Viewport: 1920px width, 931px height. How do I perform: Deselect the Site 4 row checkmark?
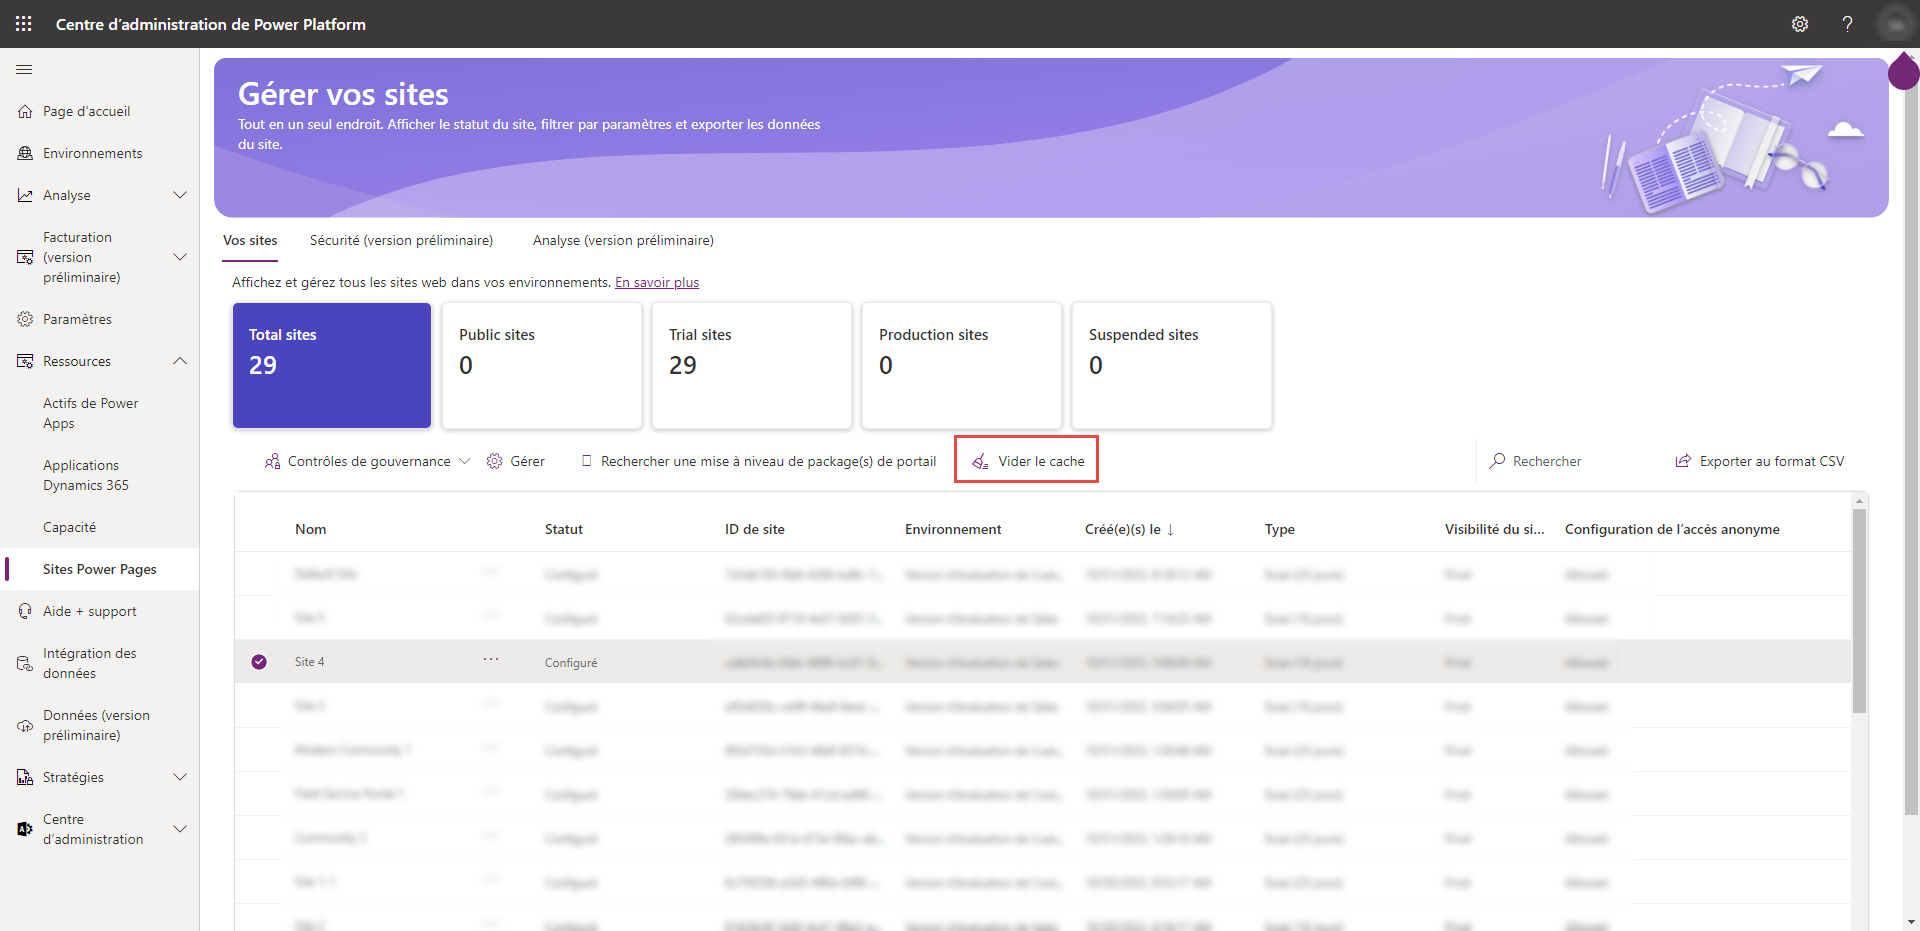(x=259, y=662)
